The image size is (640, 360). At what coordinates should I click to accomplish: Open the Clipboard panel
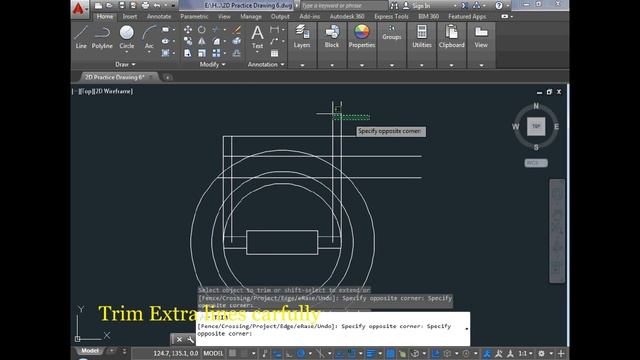coord(451,36)
